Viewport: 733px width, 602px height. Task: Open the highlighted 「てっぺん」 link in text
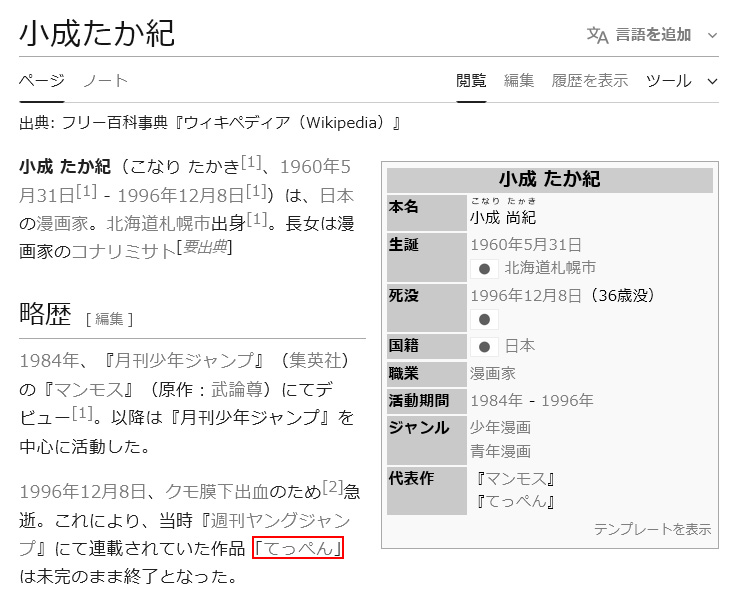[299, 548]
